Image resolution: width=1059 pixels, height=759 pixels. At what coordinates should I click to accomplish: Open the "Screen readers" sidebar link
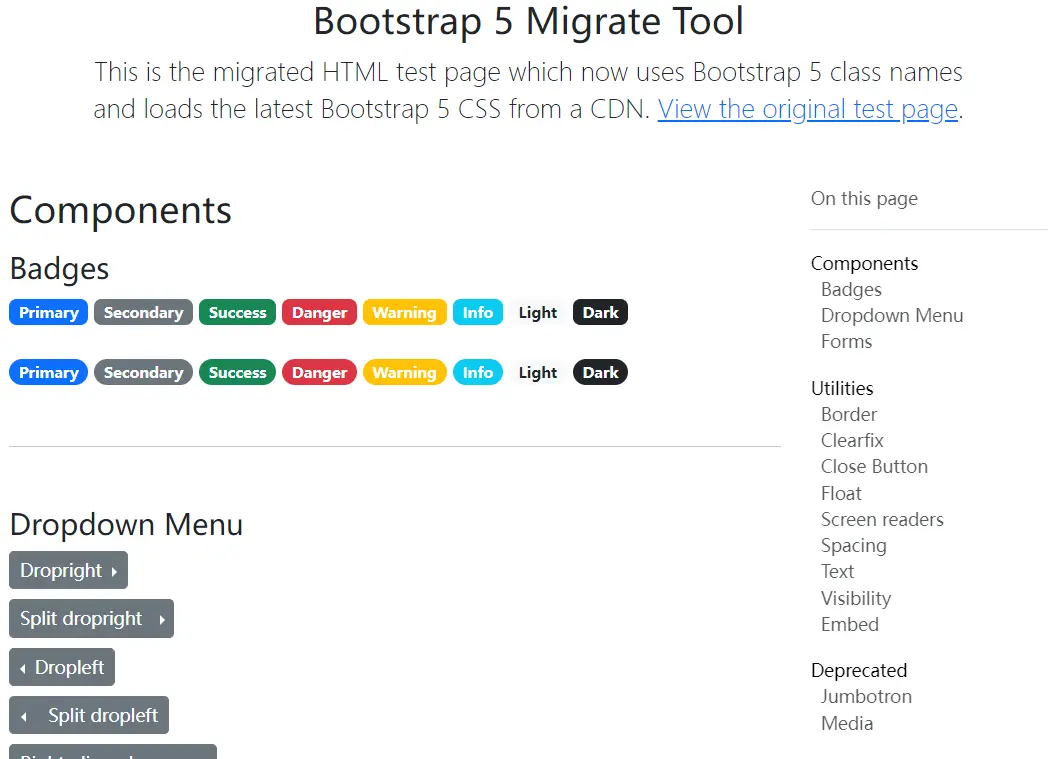tap(883, 519)
